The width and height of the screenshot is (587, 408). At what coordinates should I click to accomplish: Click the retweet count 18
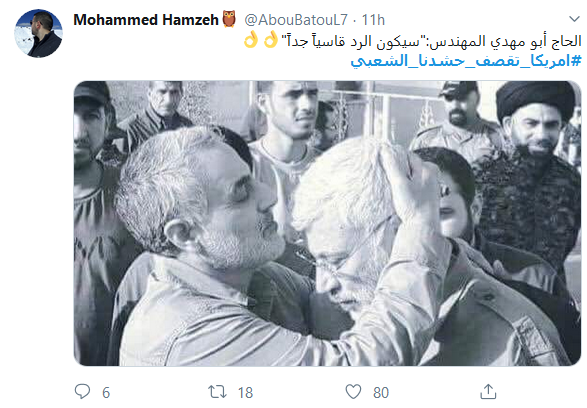[245, 393]
